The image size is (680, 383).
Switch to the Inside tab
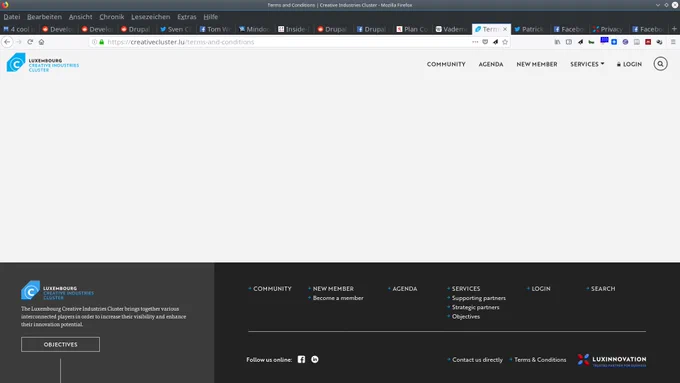pos(294,29)
